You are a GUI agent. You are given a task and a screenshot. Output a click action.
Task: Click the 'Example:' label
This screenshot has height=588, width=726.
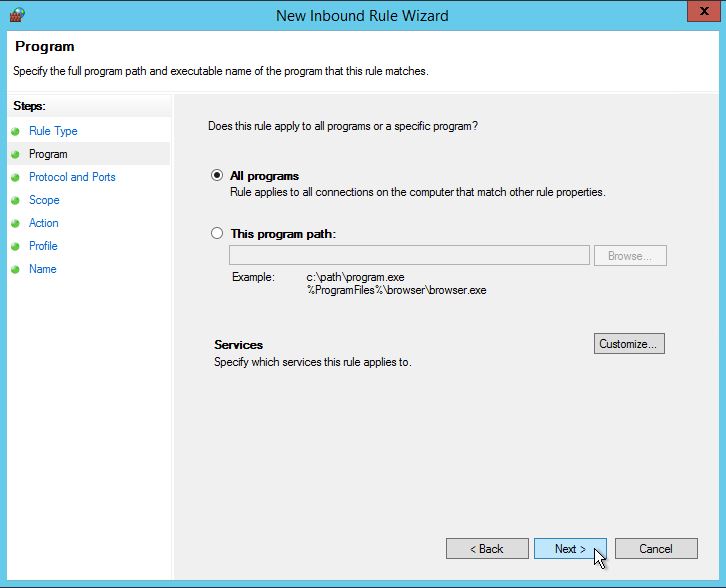(253, 277)
